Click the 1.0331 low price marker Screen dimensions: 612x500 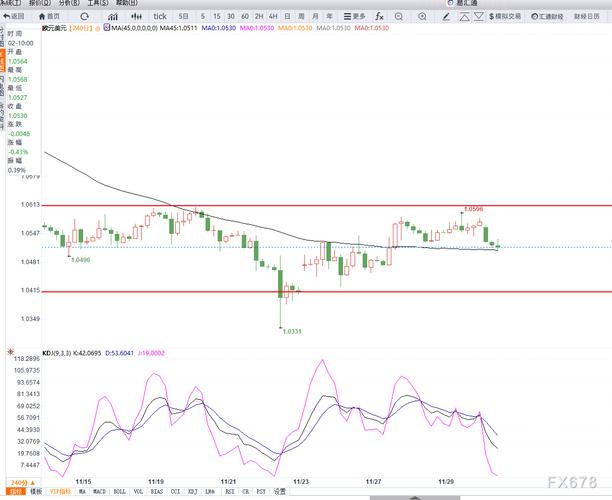pyautogui.click(x=292, y=331)
